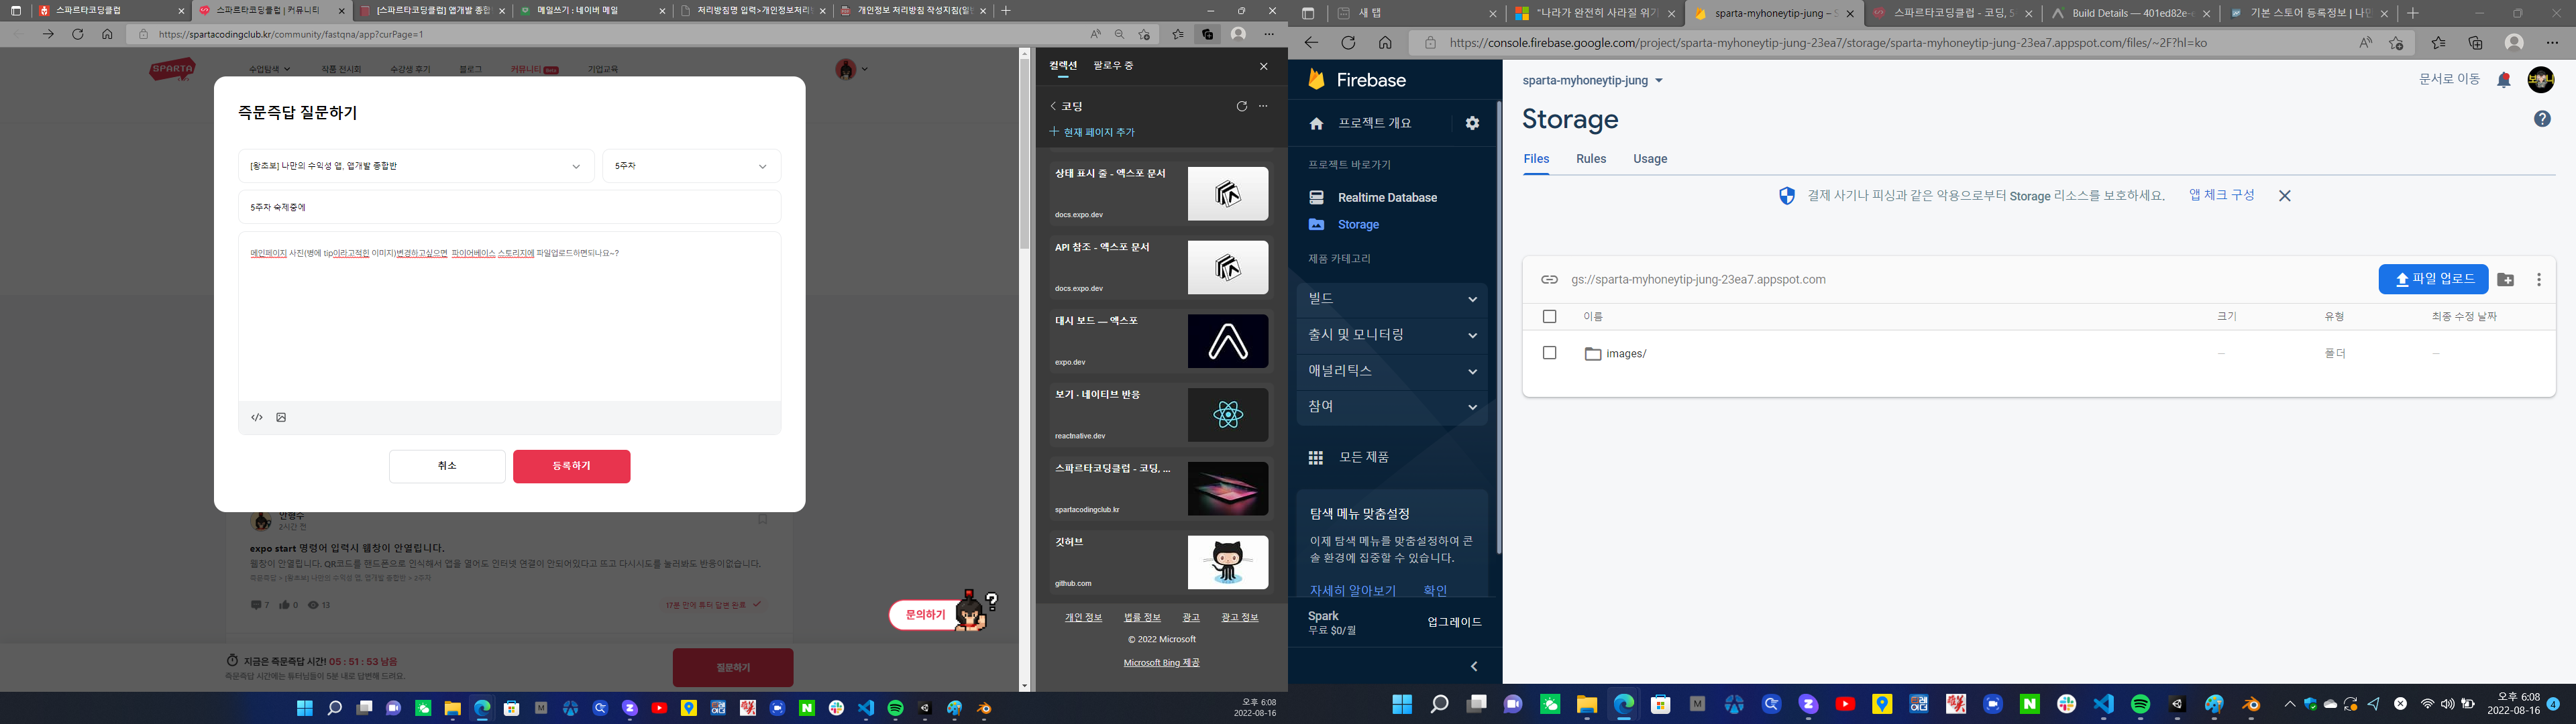Viewport: 2576px width, 724px height.
Task: Select the 팔로우 중 tab in Edge pane
Action: [1113, 66]
